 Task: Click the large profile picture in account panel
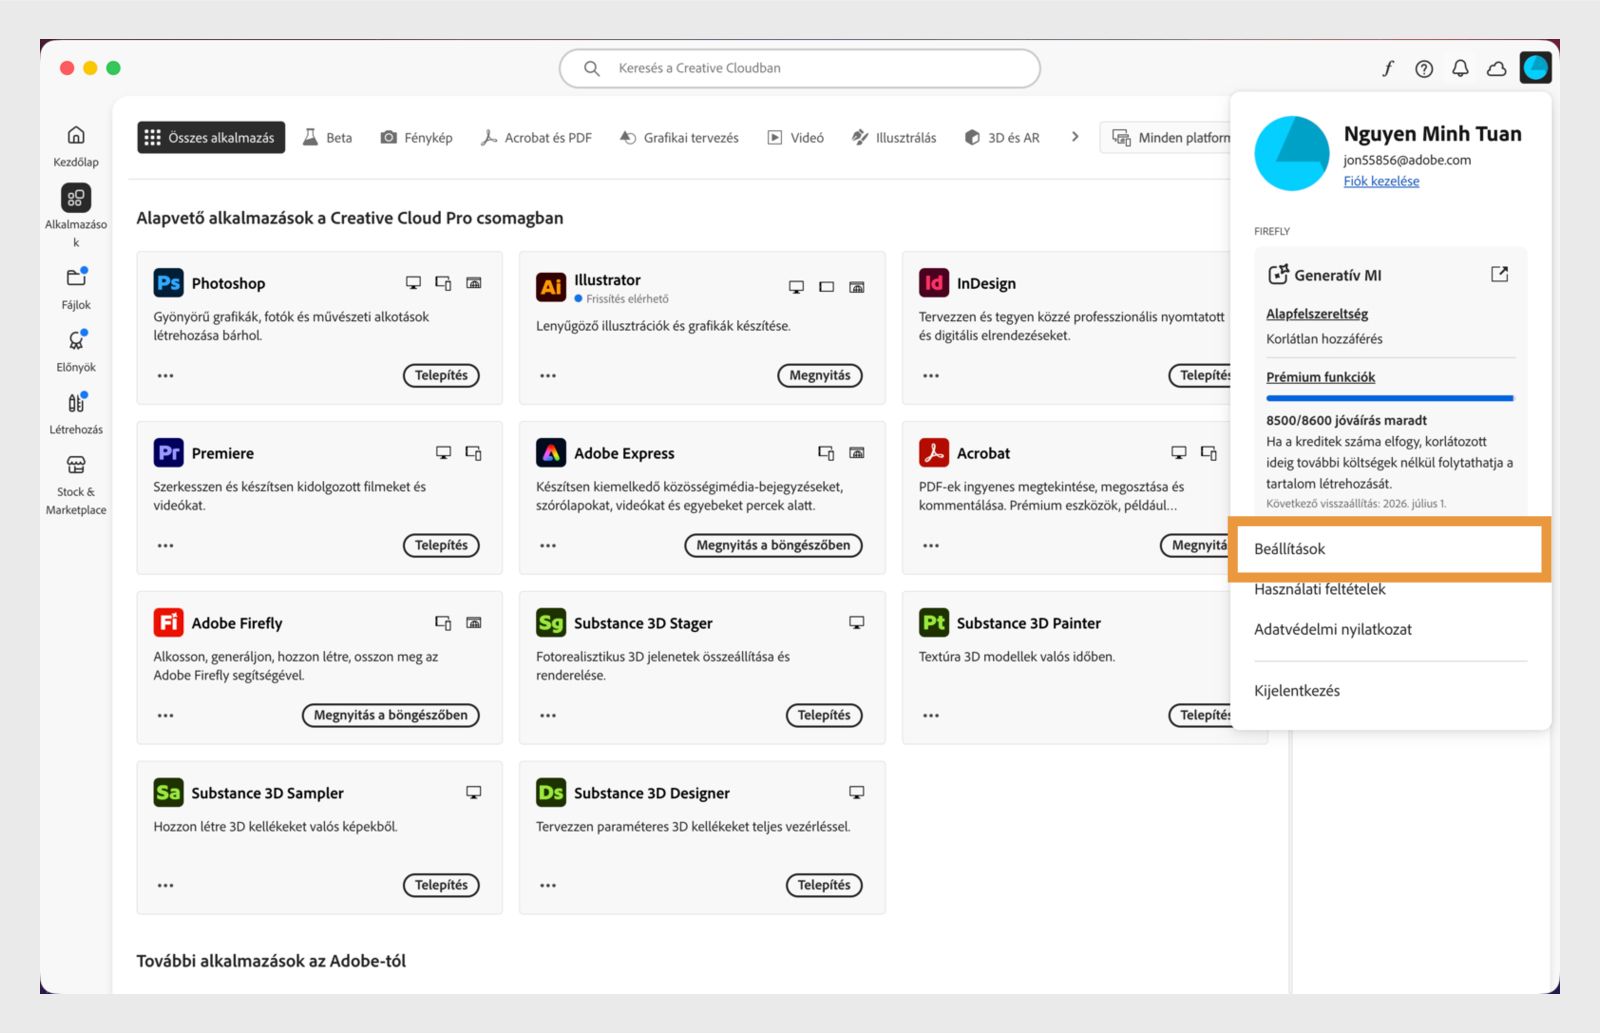(x=1292, y=153)
